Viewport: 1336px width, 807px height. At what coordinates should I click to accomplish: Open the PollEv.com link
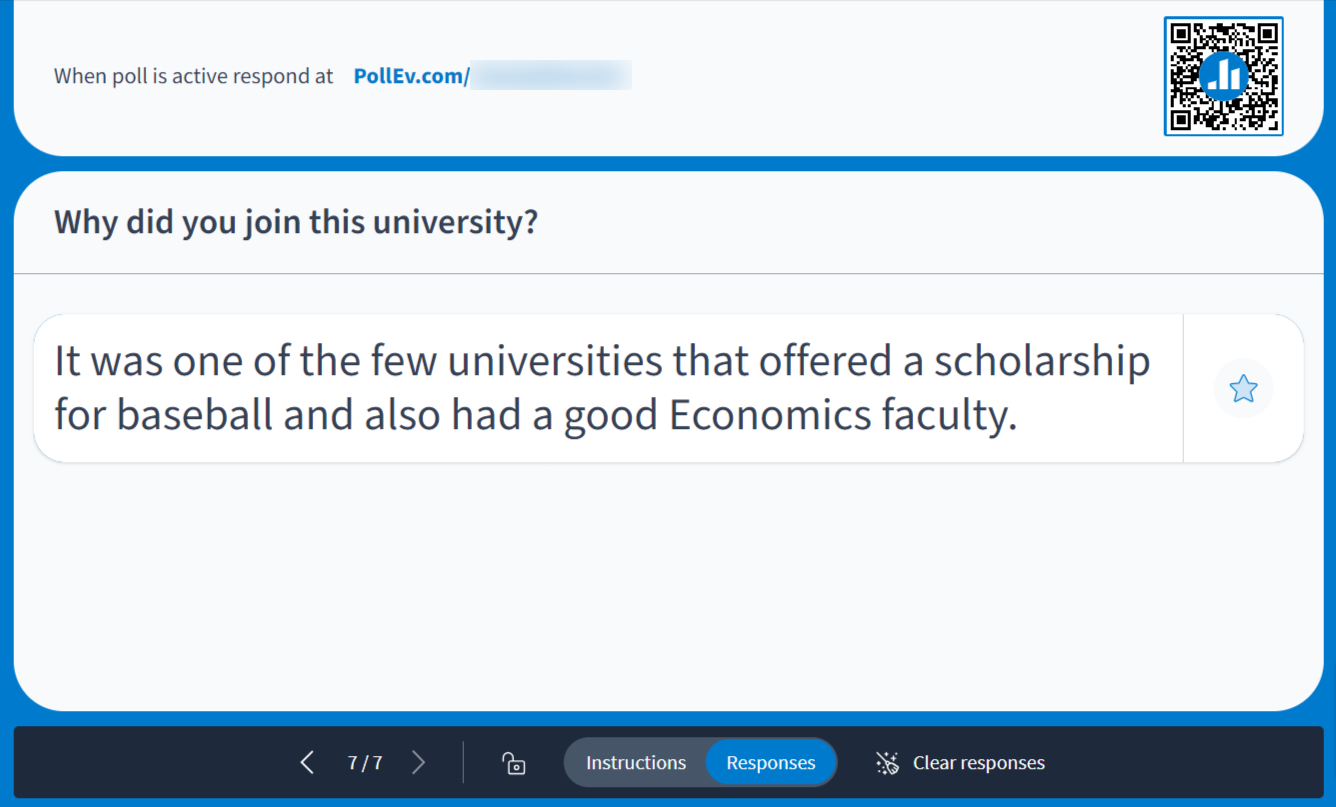[x=411, y=76]
